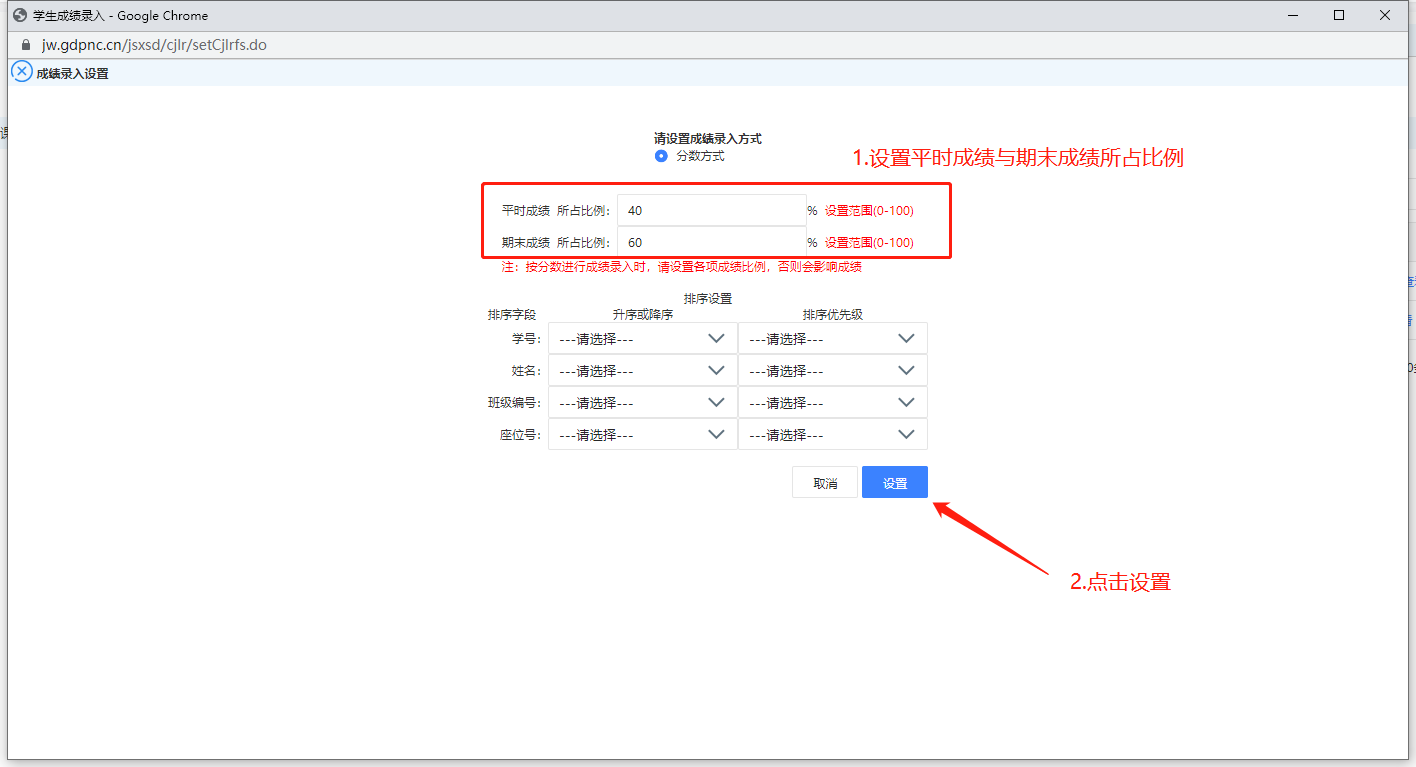The image size is (1416, 767).
Task: Click the 期末成绩 percentage input field
Action: click(711, 243)
